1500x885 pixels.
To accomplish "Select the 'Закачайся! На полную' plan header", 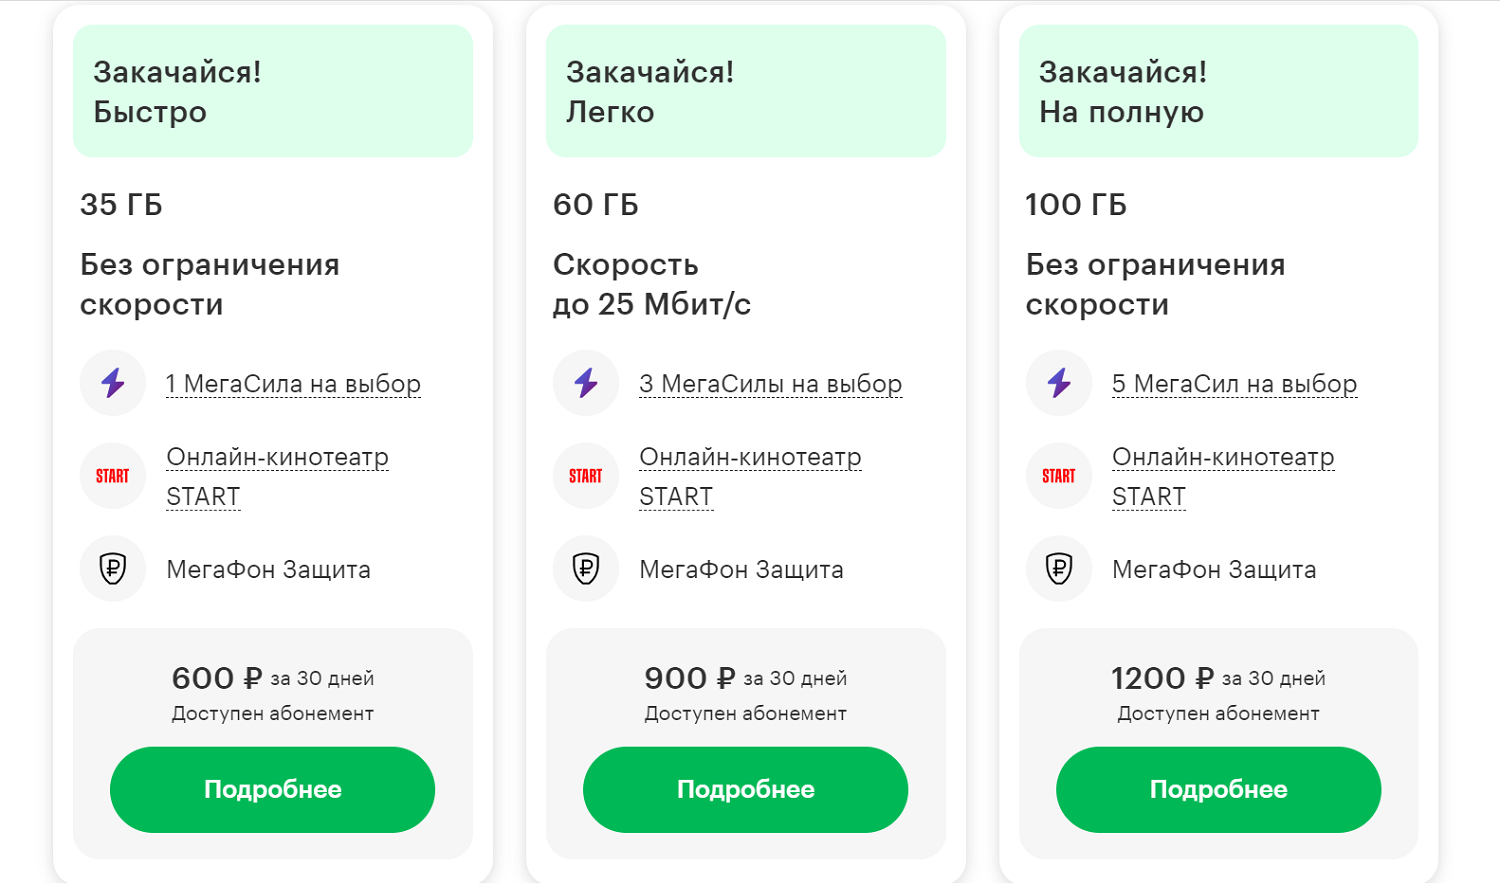I will [1218, 91].
